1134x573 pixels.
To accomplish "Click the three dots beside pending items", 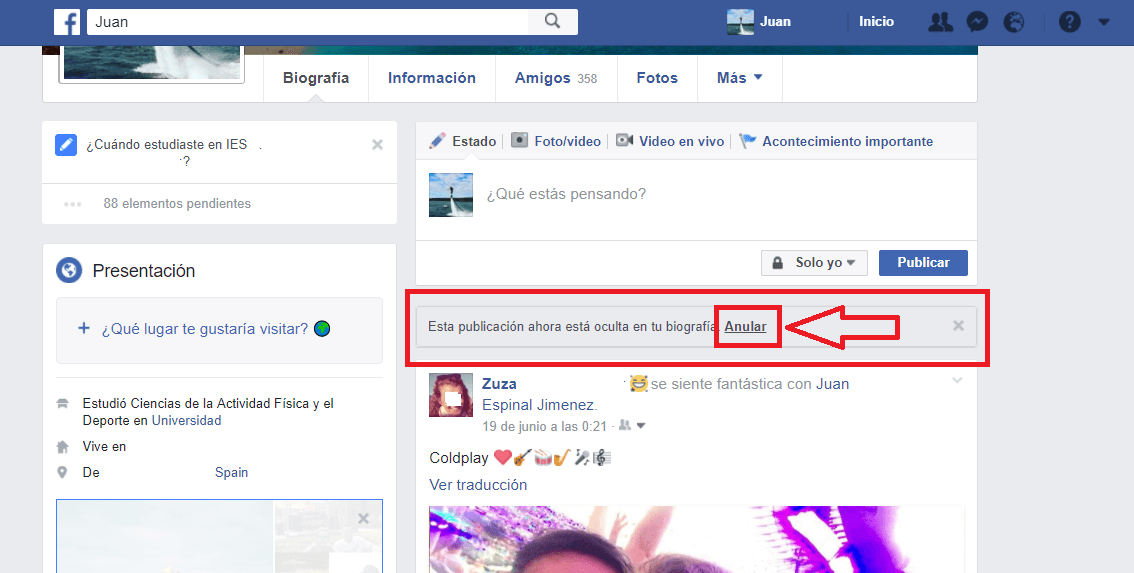I will coord(72,204).
